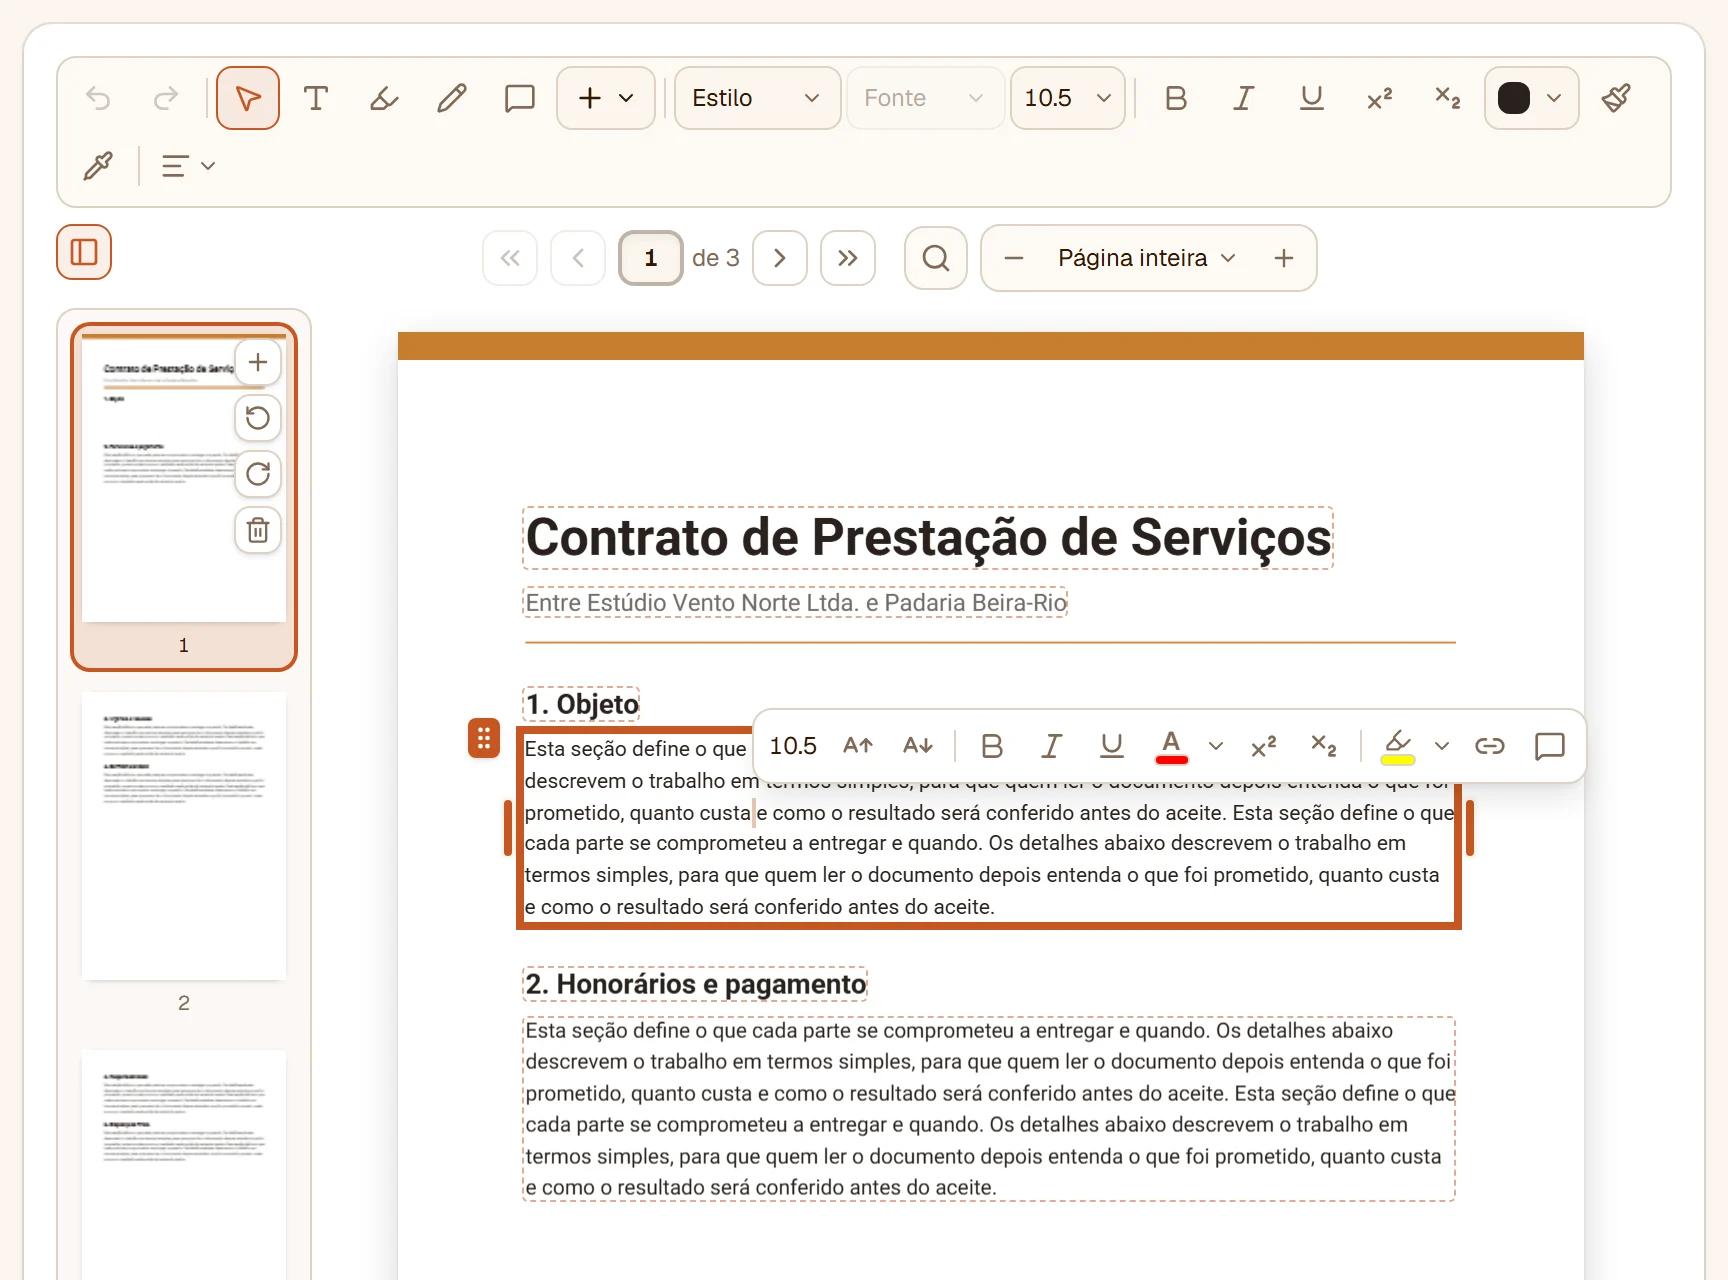Open the black text color swatch

coord(1532,98)
